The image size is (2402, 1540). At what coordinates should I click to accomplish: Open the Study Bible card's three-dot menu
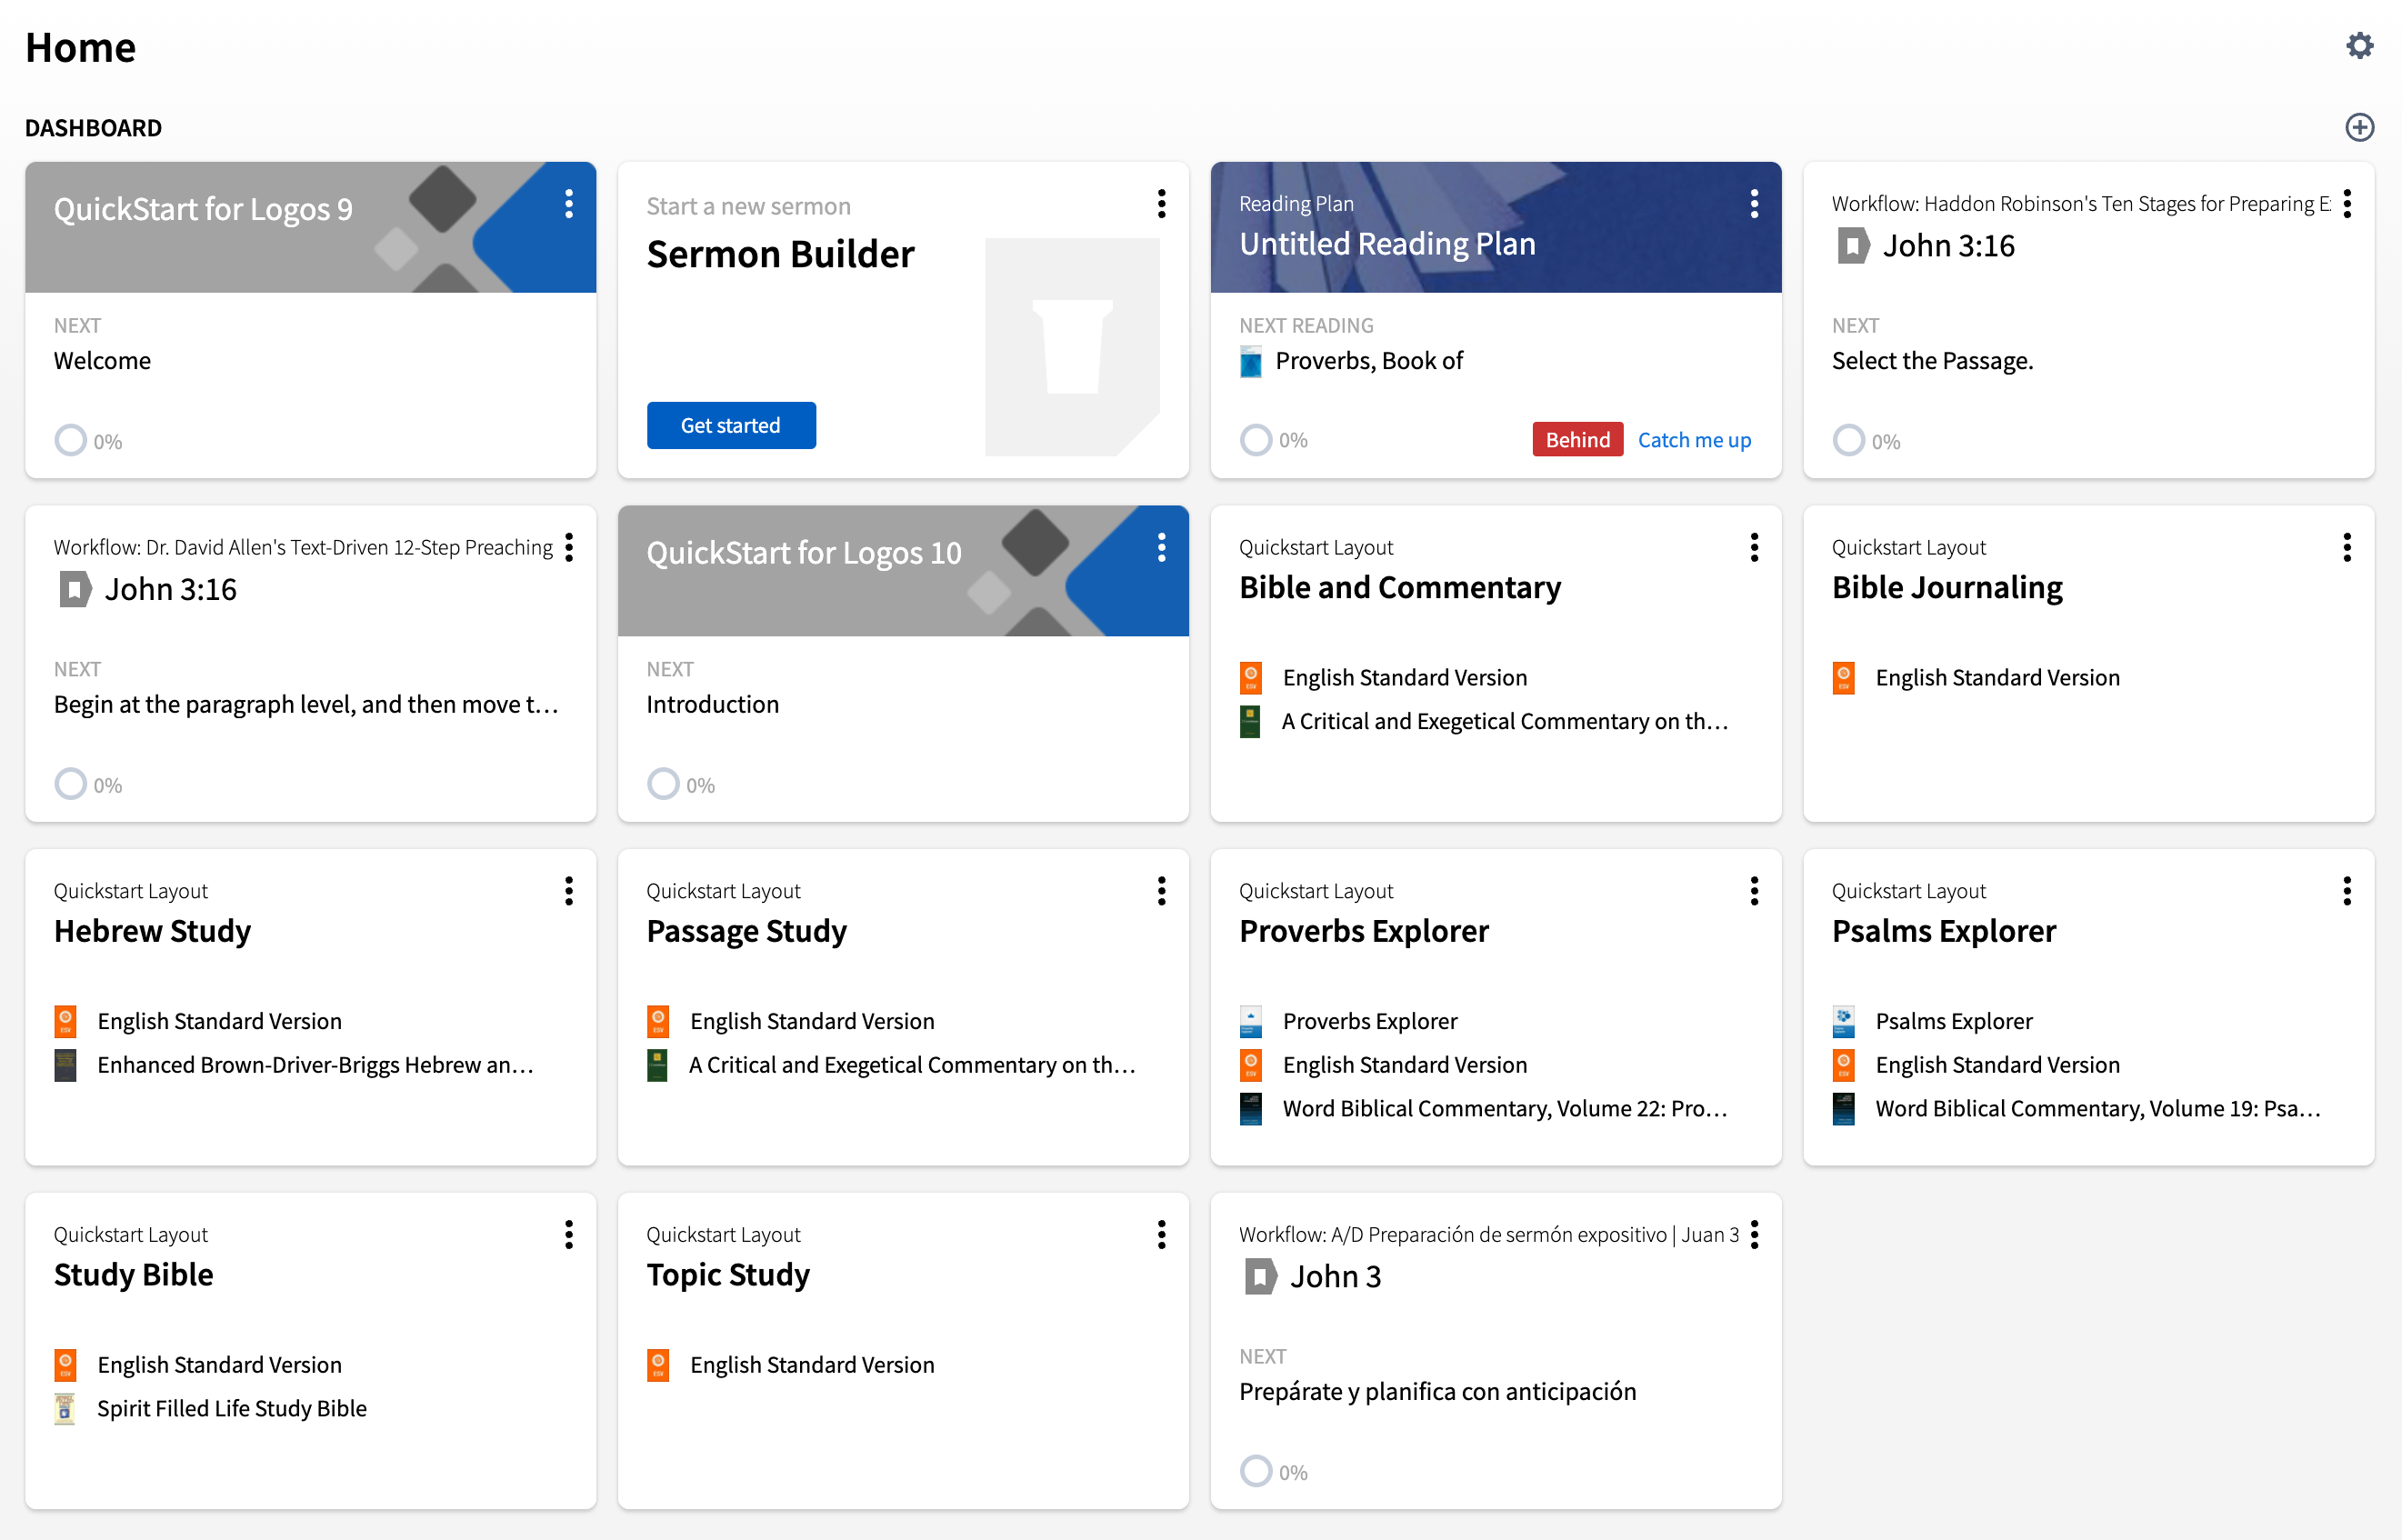569,1235
